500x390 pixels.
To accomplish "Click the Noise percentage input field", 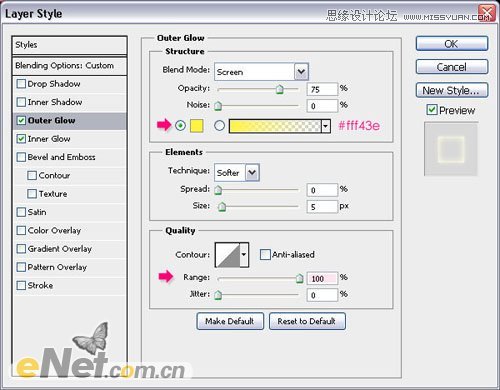I will coord(322,106).
